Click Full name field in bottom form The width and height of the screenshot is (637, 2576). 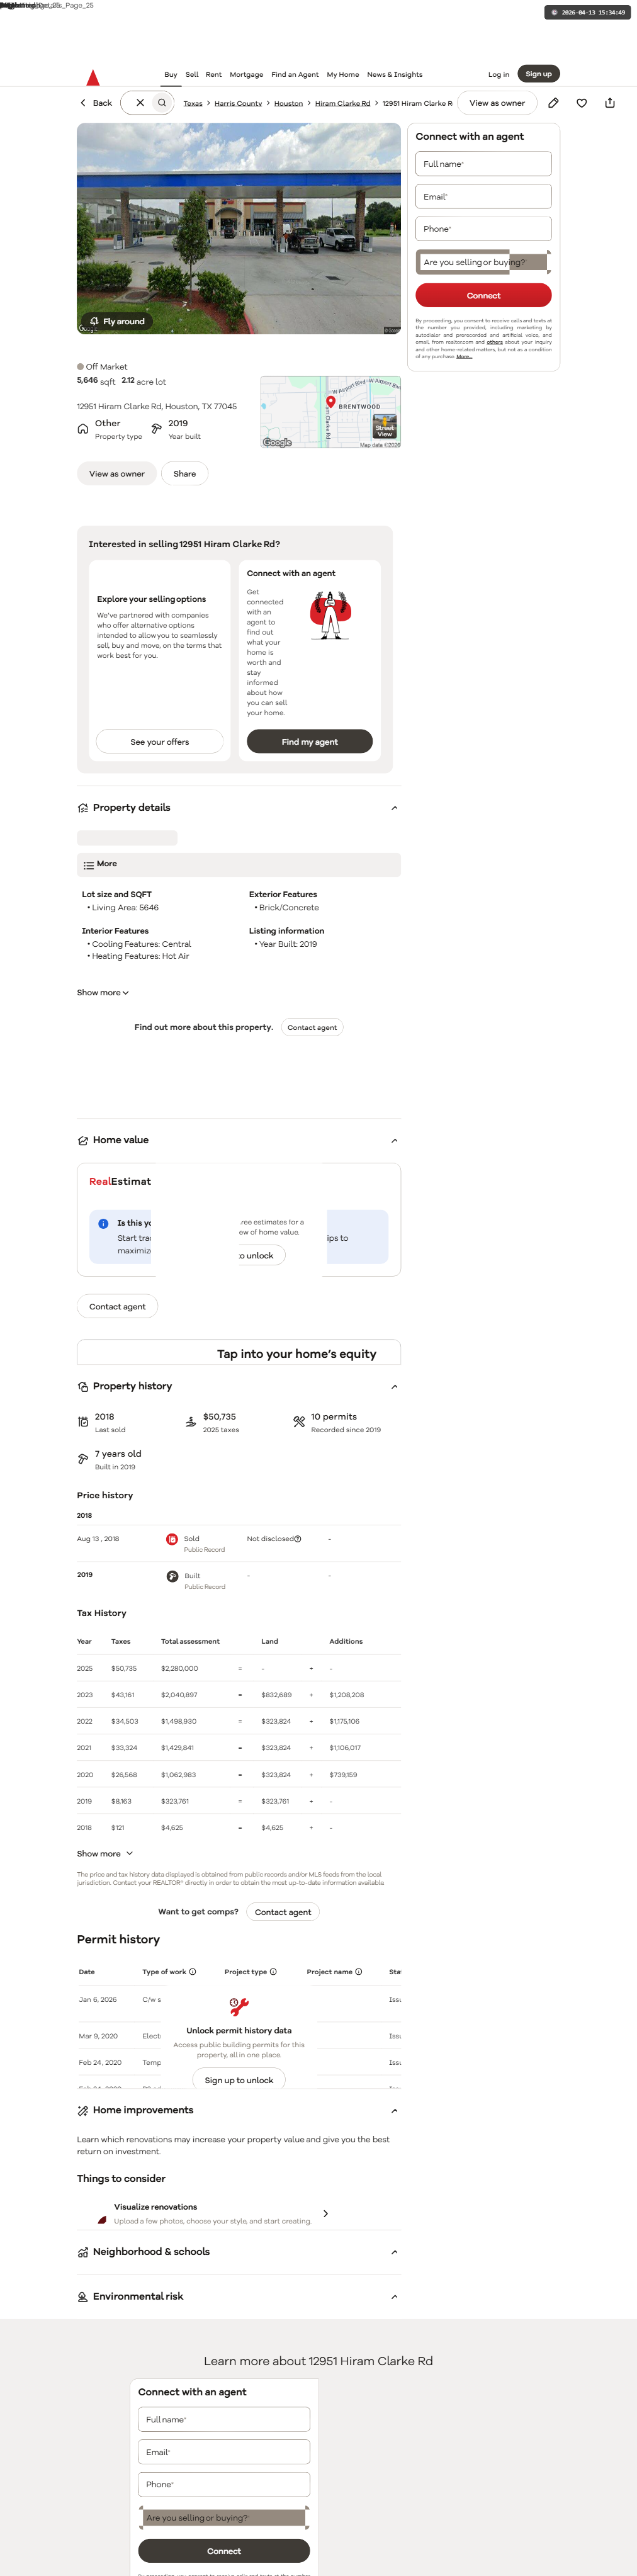tap(224, 2420)
